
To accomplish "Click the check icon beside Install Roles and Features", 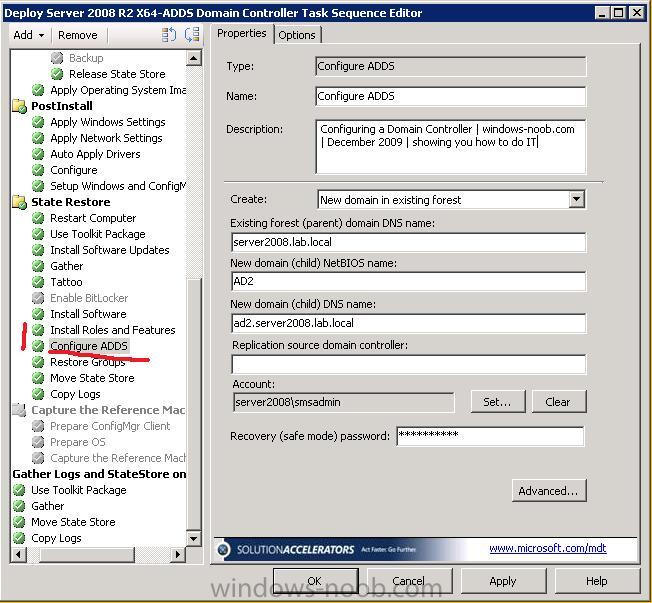I will click(x=38, y=330).
